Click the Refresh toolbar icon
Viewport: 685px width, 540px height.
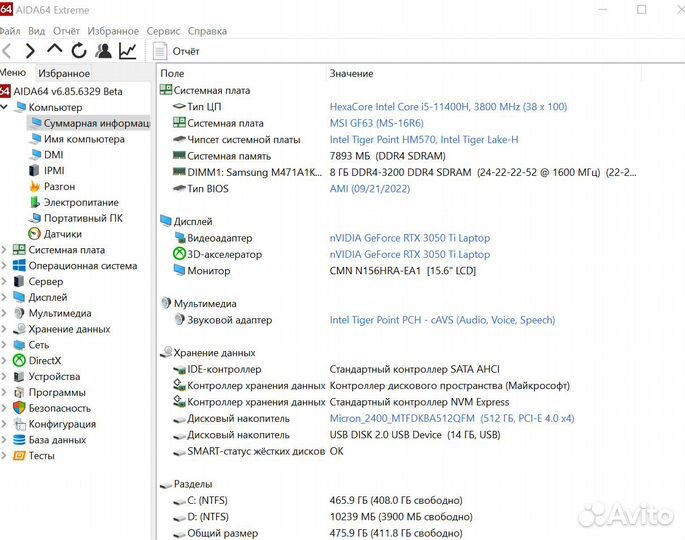point(79,51)
